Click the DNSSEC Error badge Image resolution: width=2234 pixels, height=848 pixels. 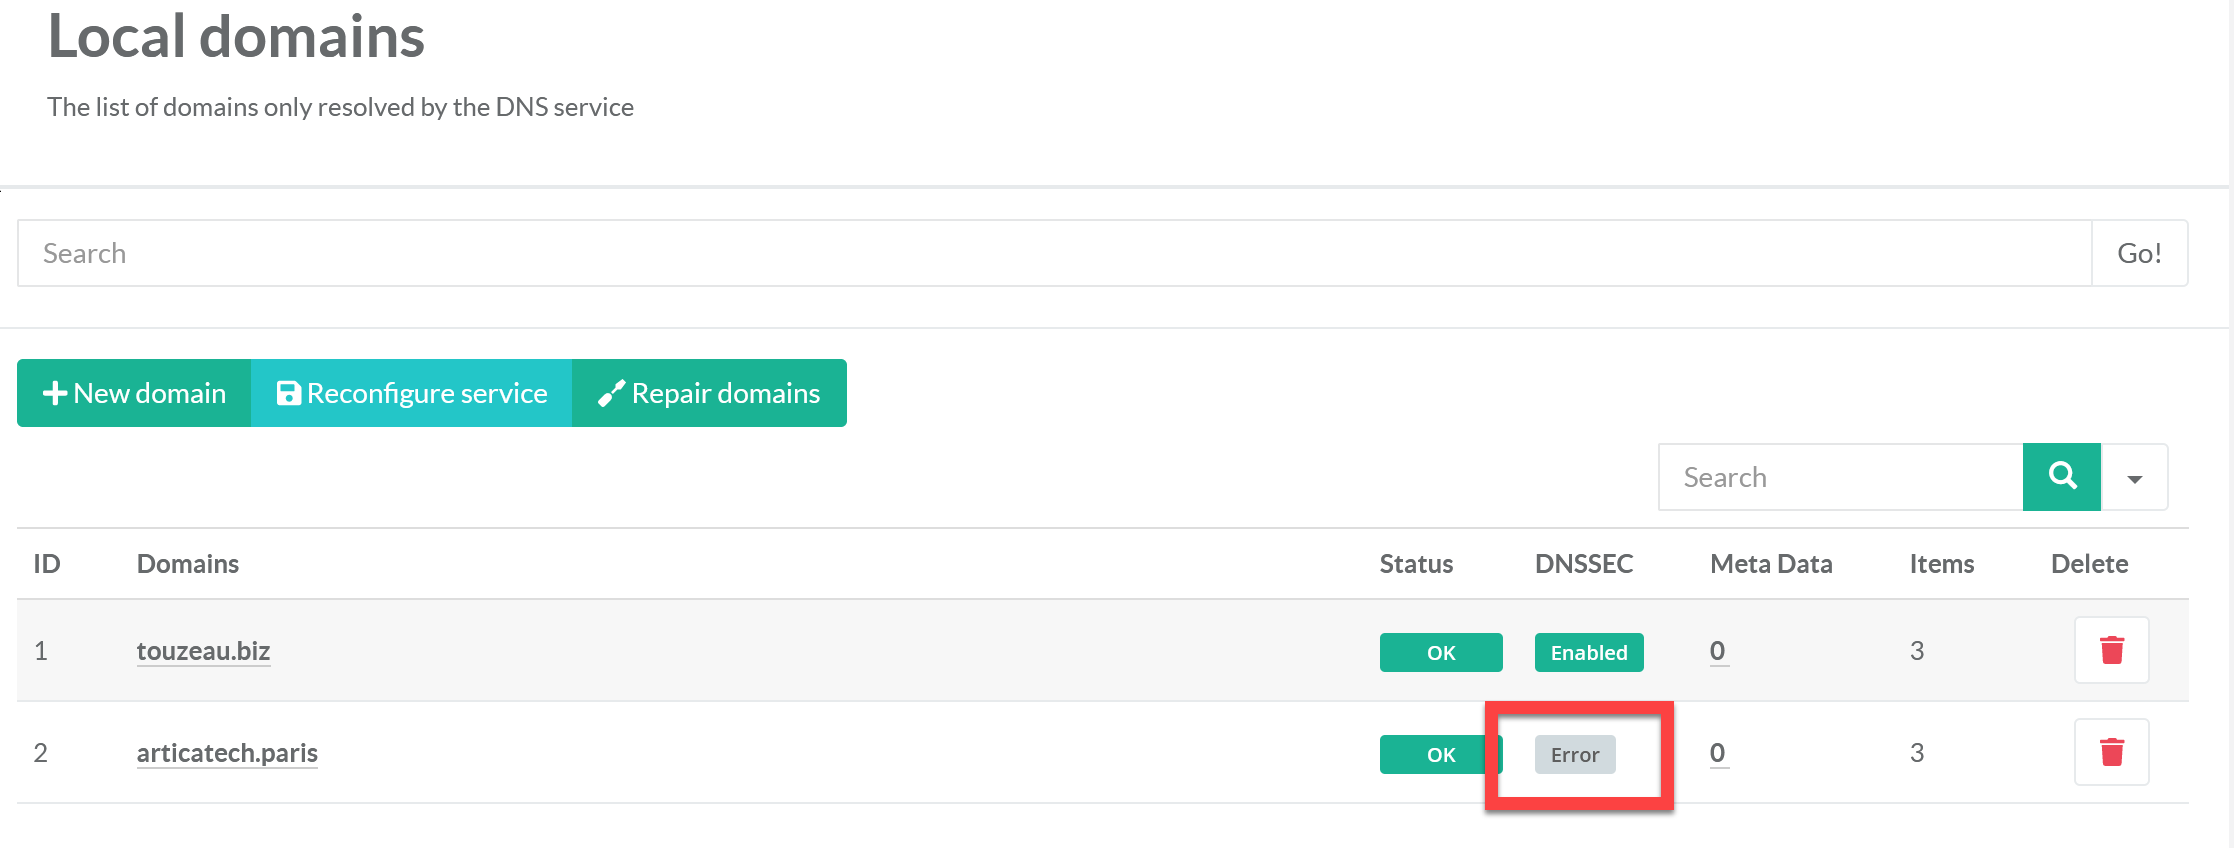[x=1574, y=755]
